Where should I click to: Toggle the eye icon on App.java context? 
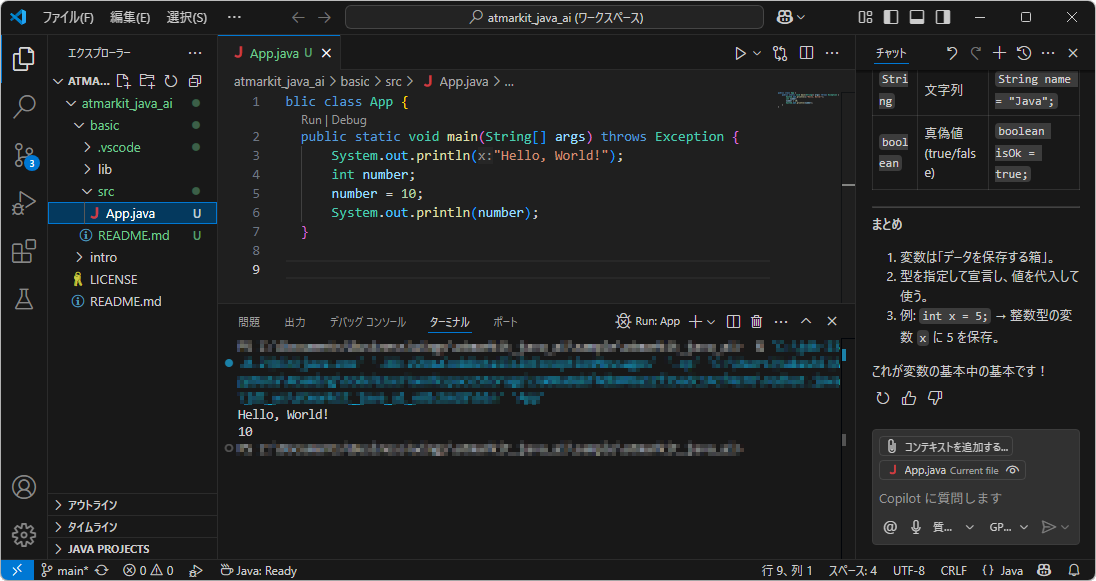[1010, 470]
